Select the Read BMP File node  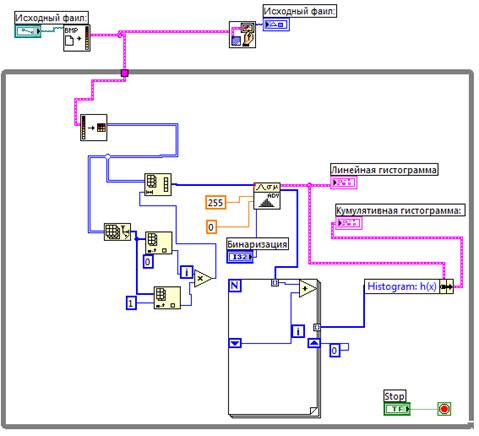[x=77, y=38]
